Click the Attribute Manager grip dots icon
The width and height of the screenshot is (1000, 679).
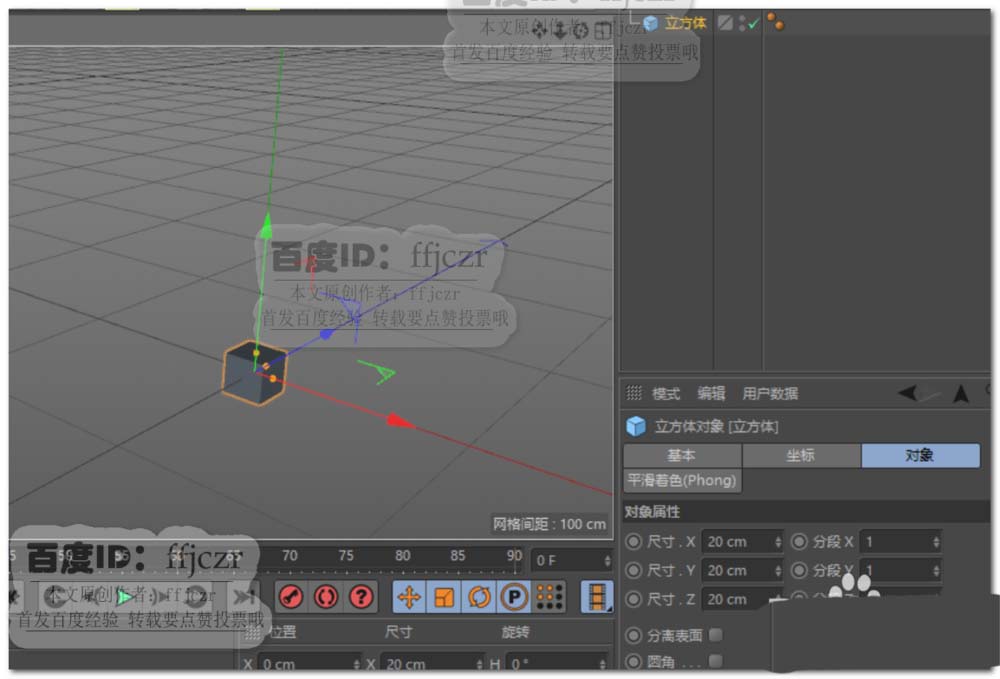(633, 393)
